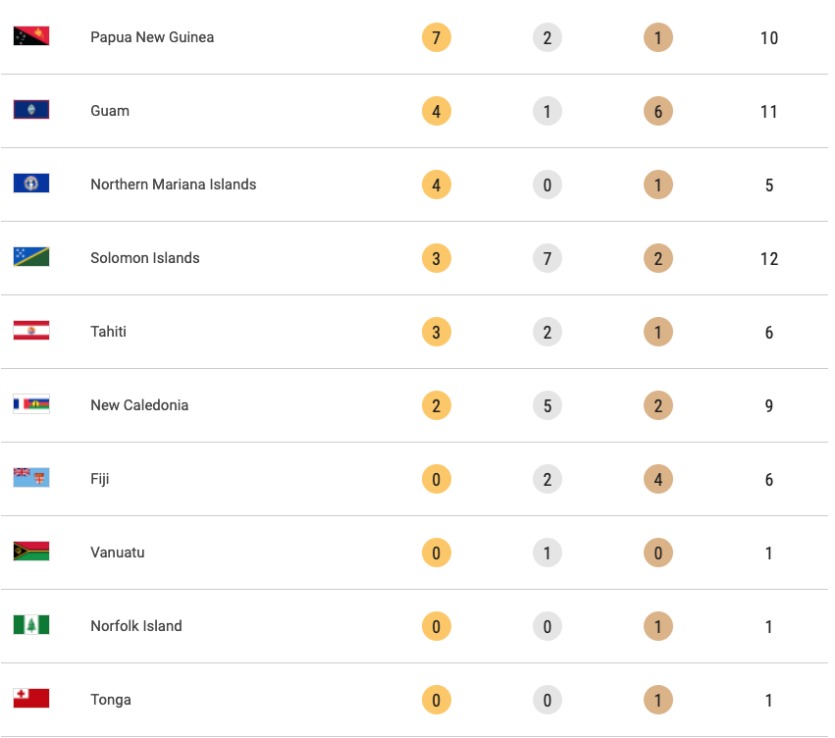Click the Solomon Islands flag icon
The image size is (835, 738).
(x=31, y=257)
